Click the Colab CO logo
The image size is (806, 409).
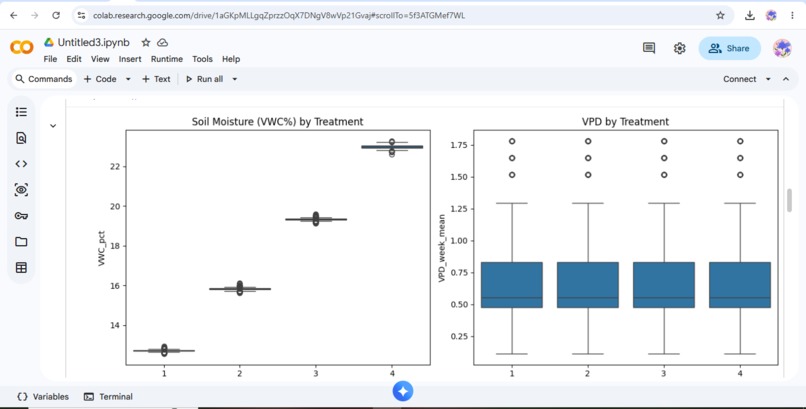(22, 48)
